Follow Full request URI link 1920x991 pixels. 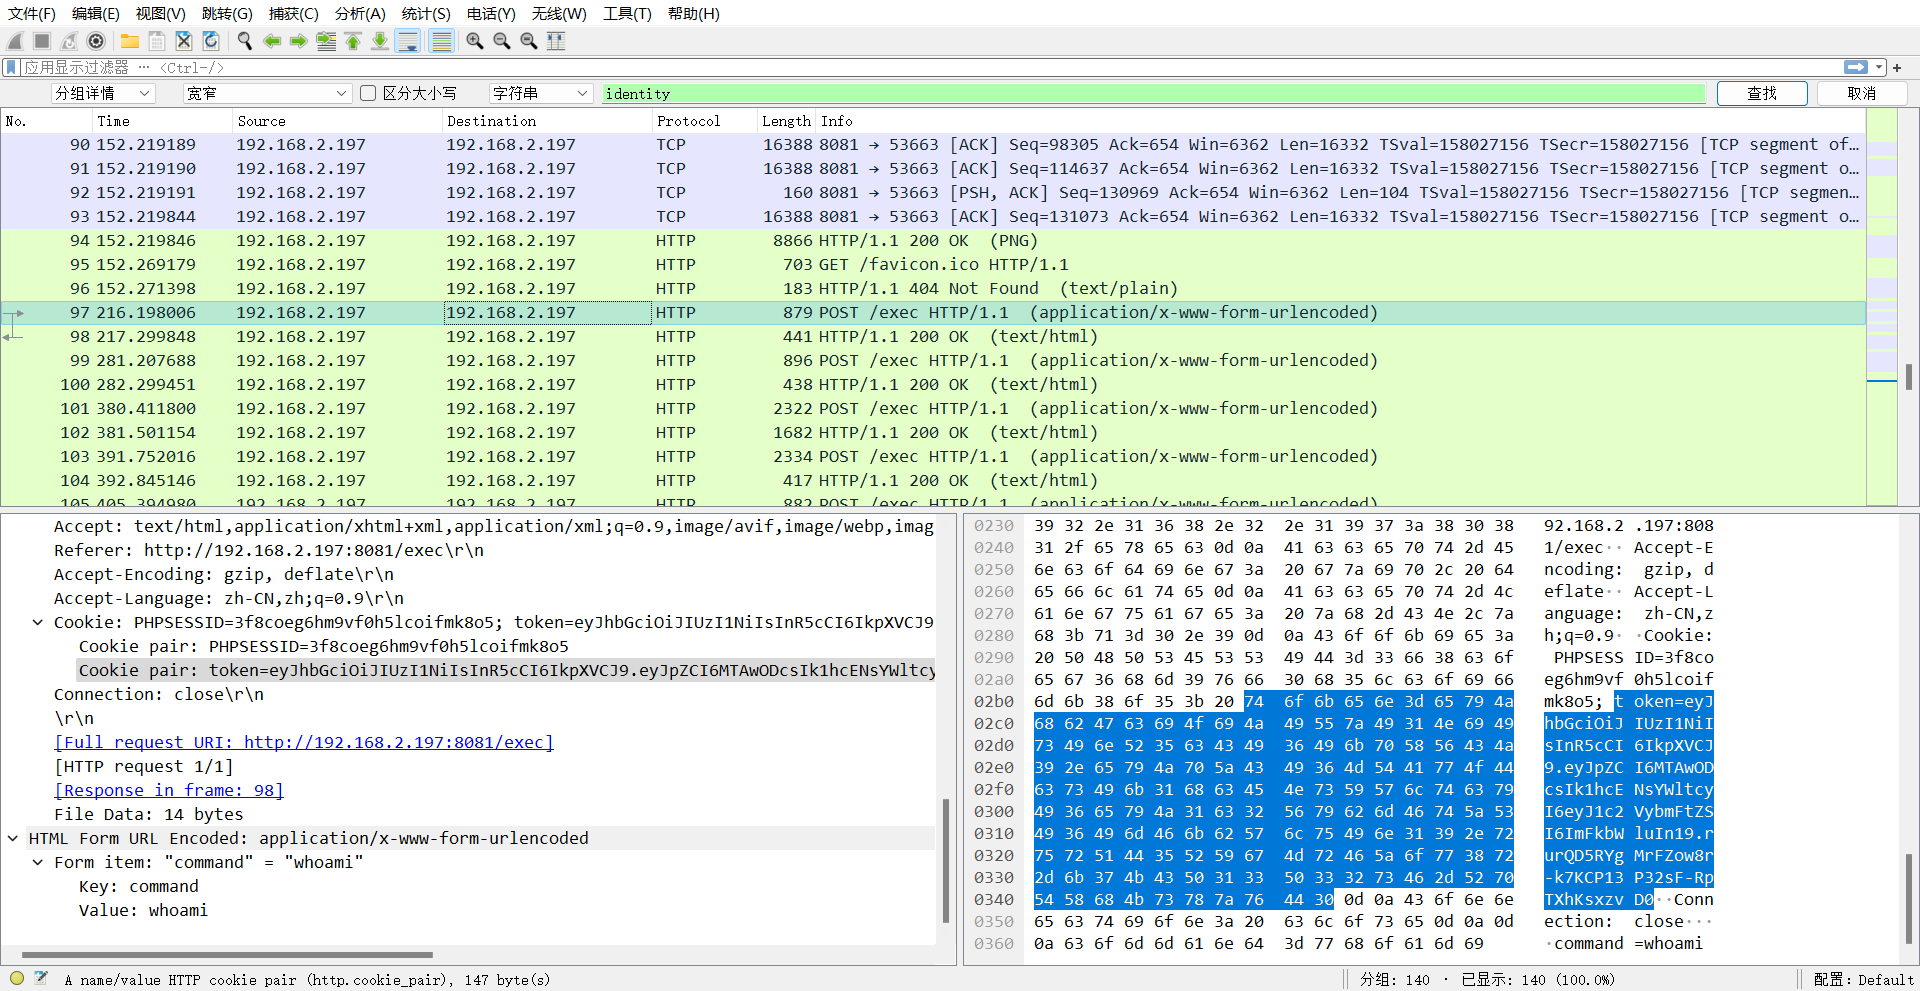304,742
